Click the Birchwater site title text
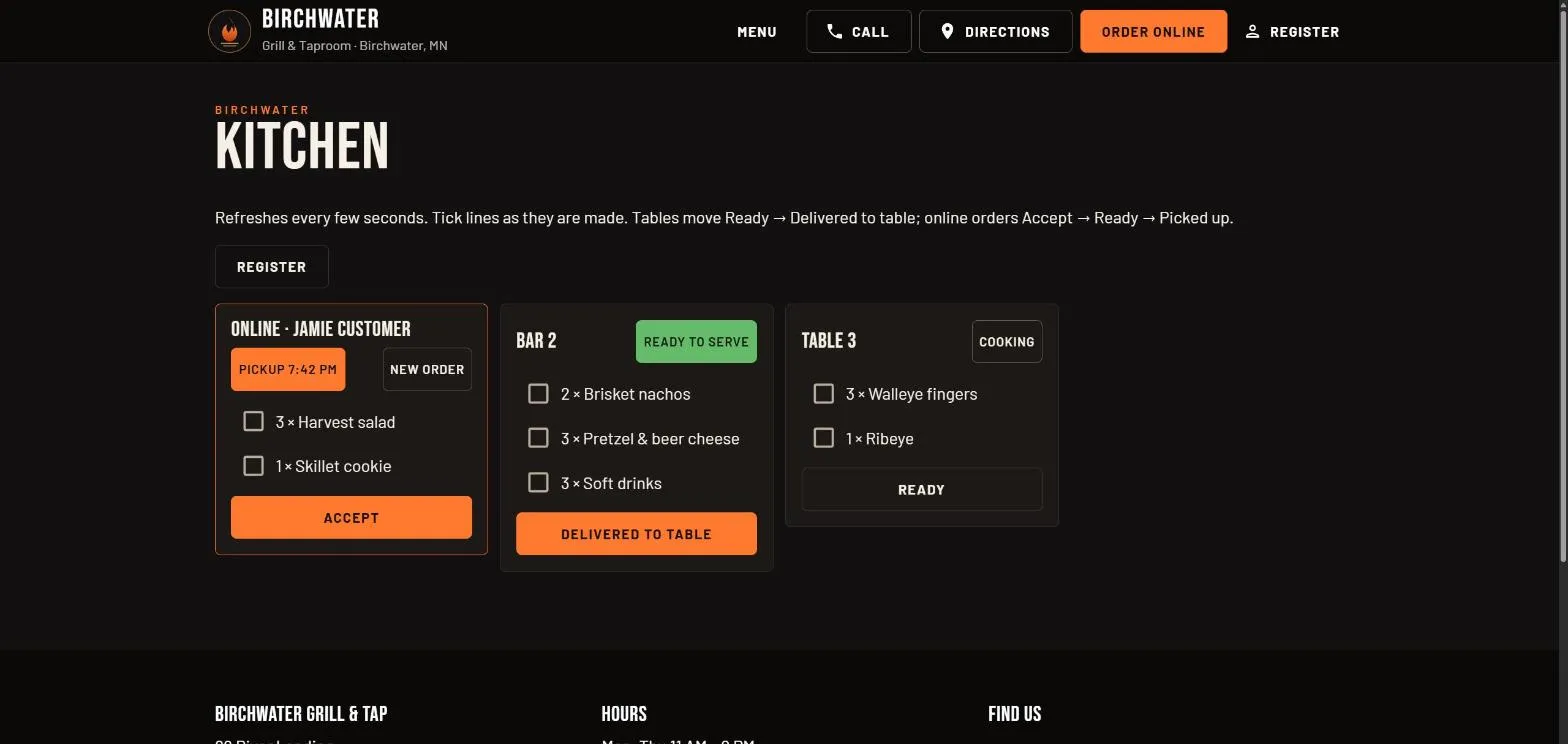The height and width of the screenshot is (744, 1568). [x=320, y=19]
